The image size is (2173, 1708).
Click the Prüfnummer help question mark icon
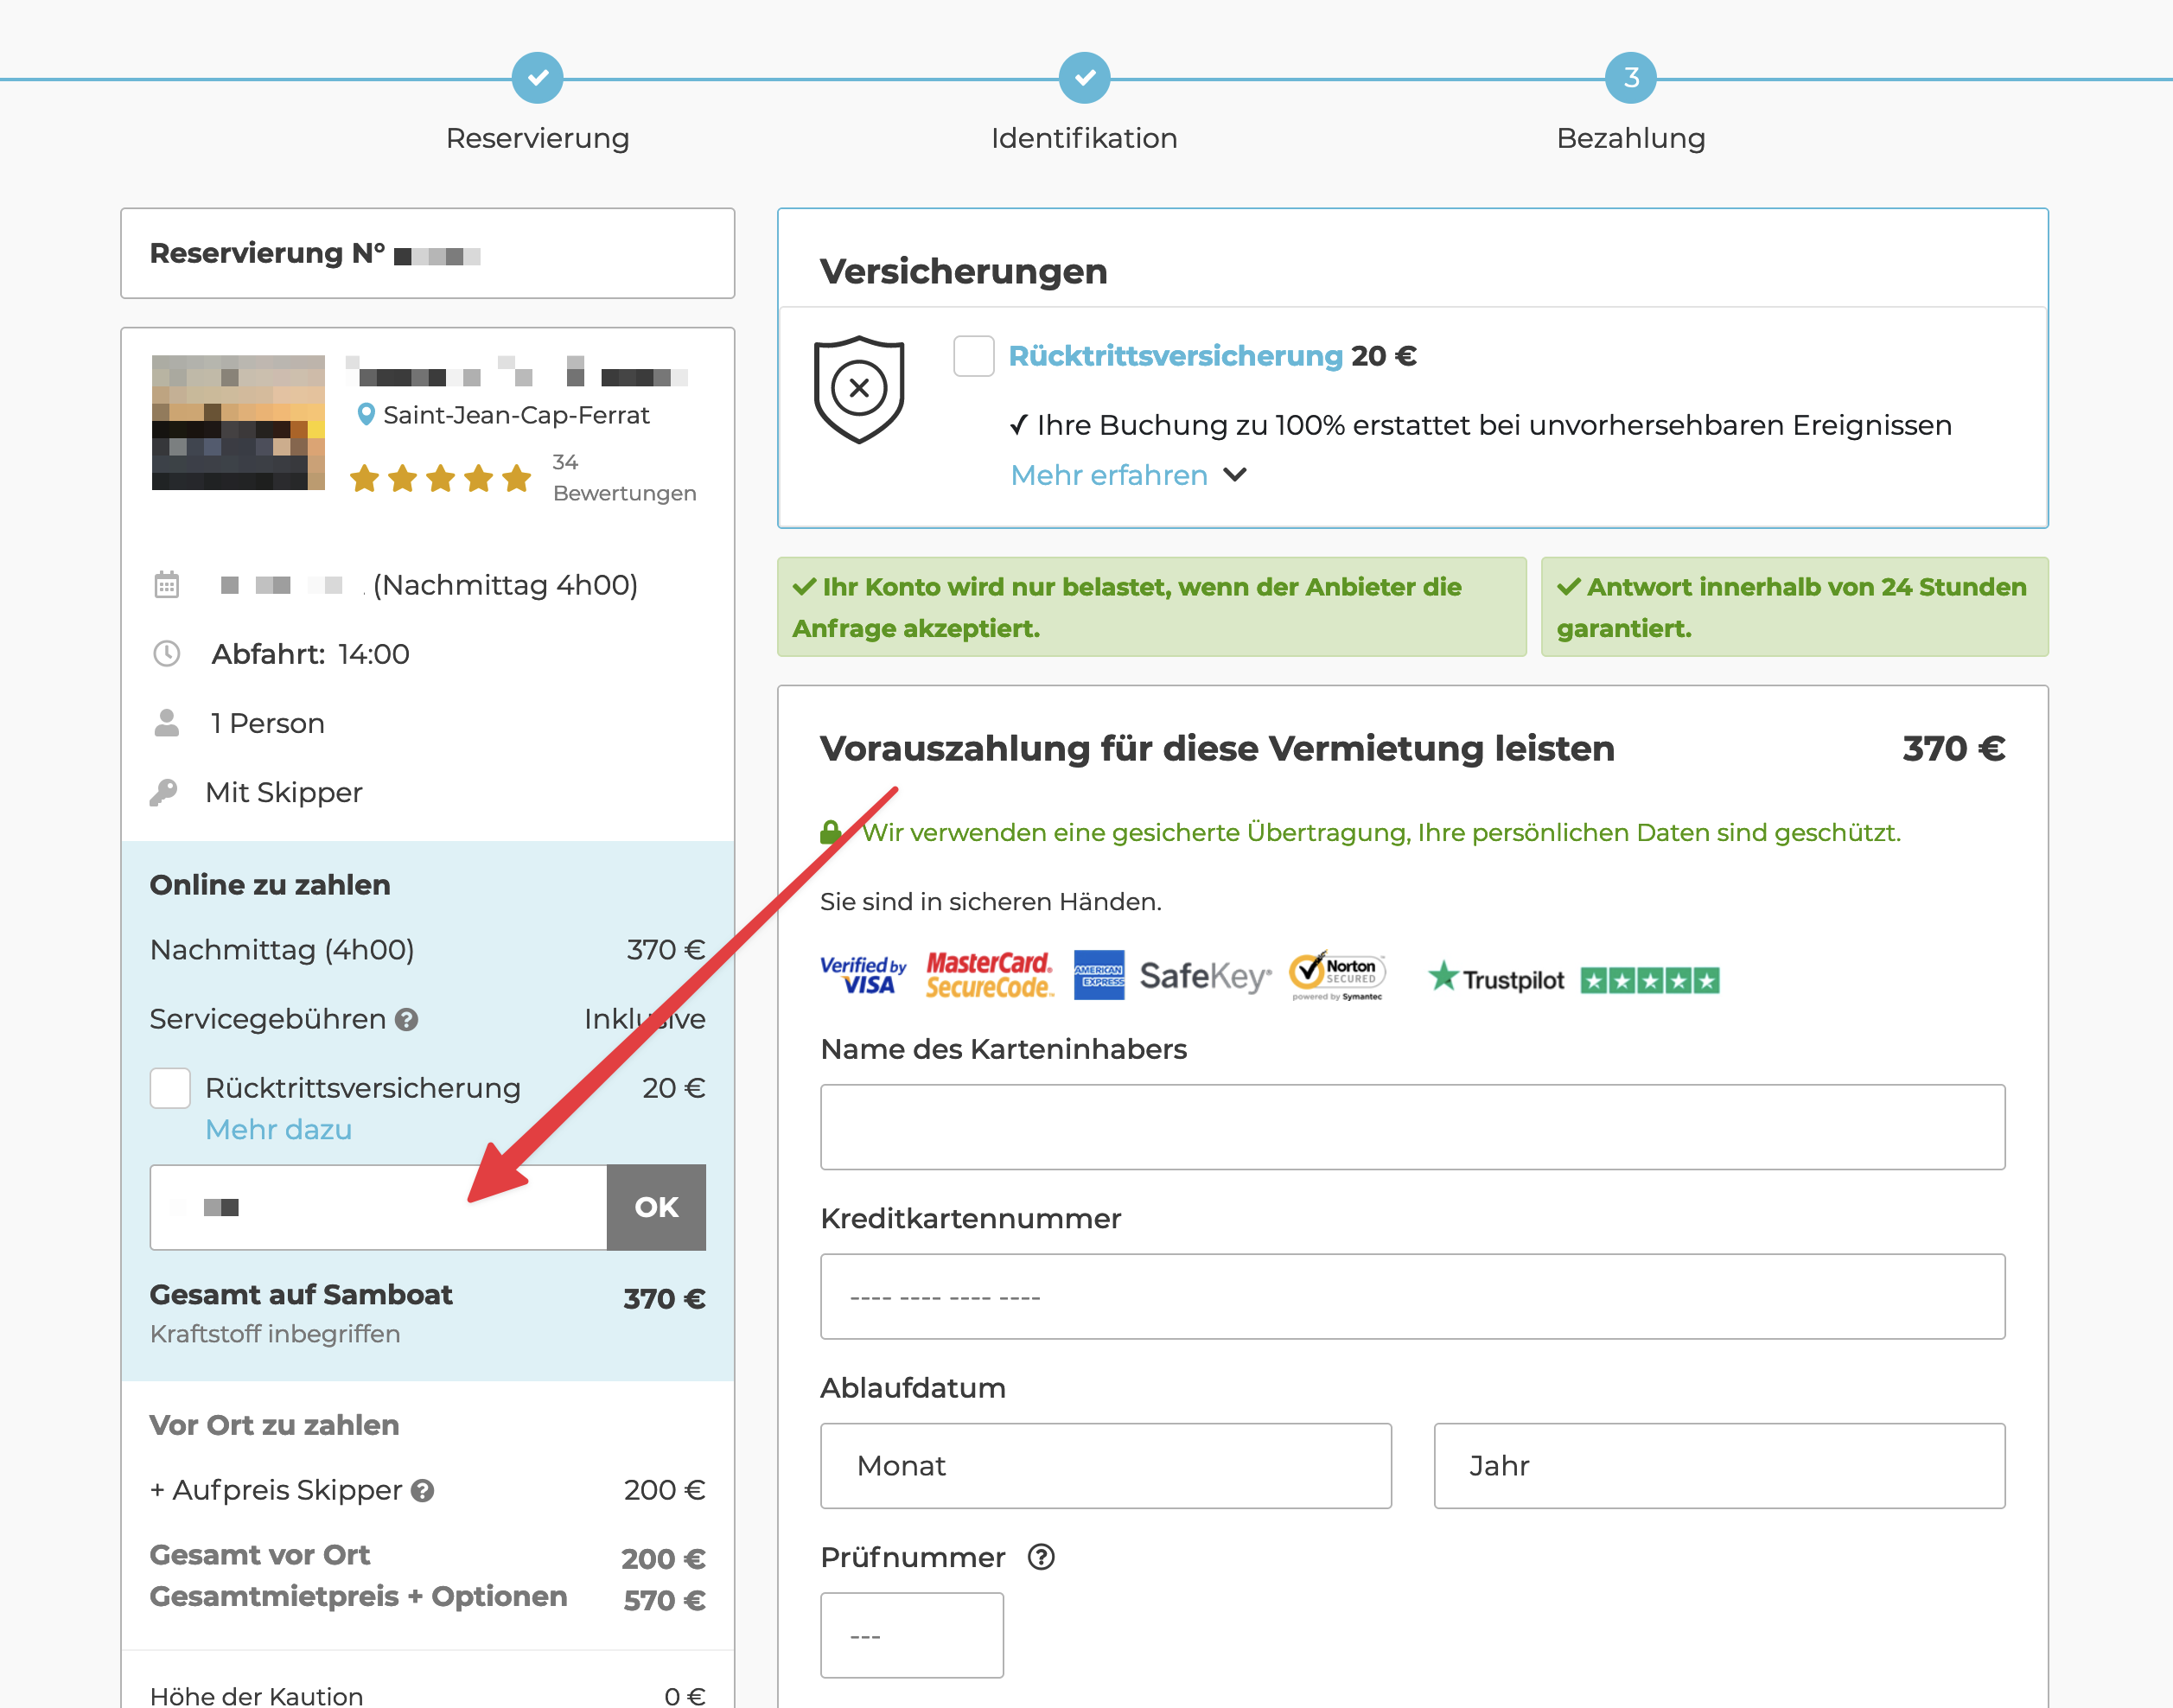coord(1041,1558)
